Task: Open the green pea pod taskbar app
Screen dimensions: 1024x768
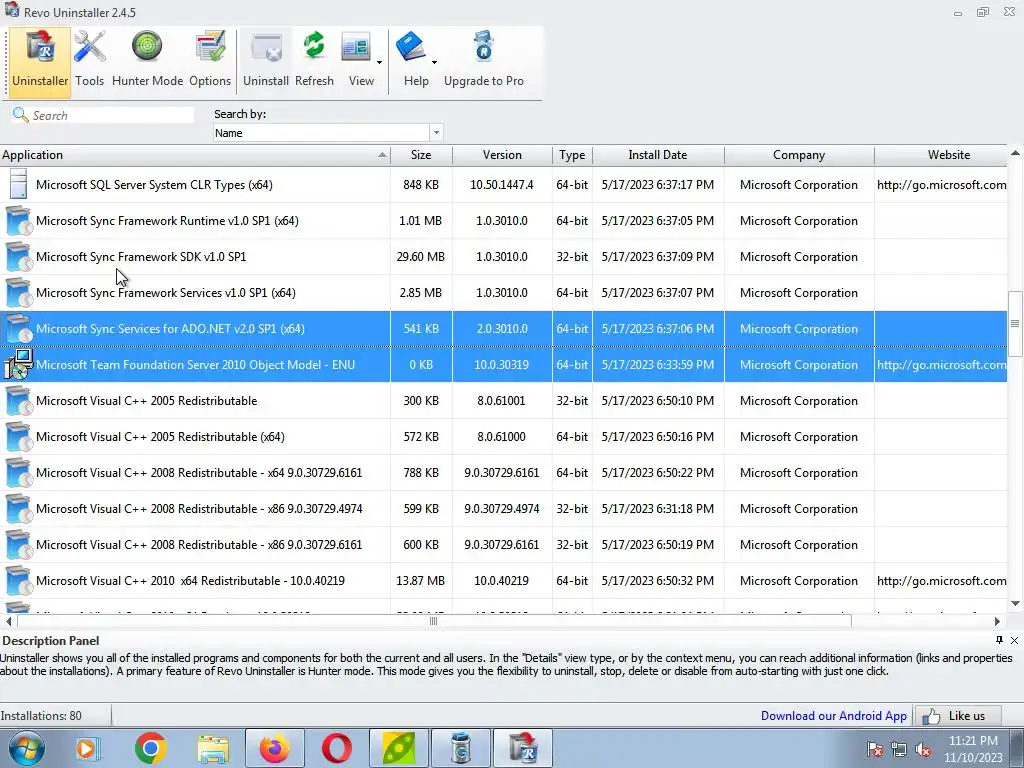Action: [x=398, y=748]
